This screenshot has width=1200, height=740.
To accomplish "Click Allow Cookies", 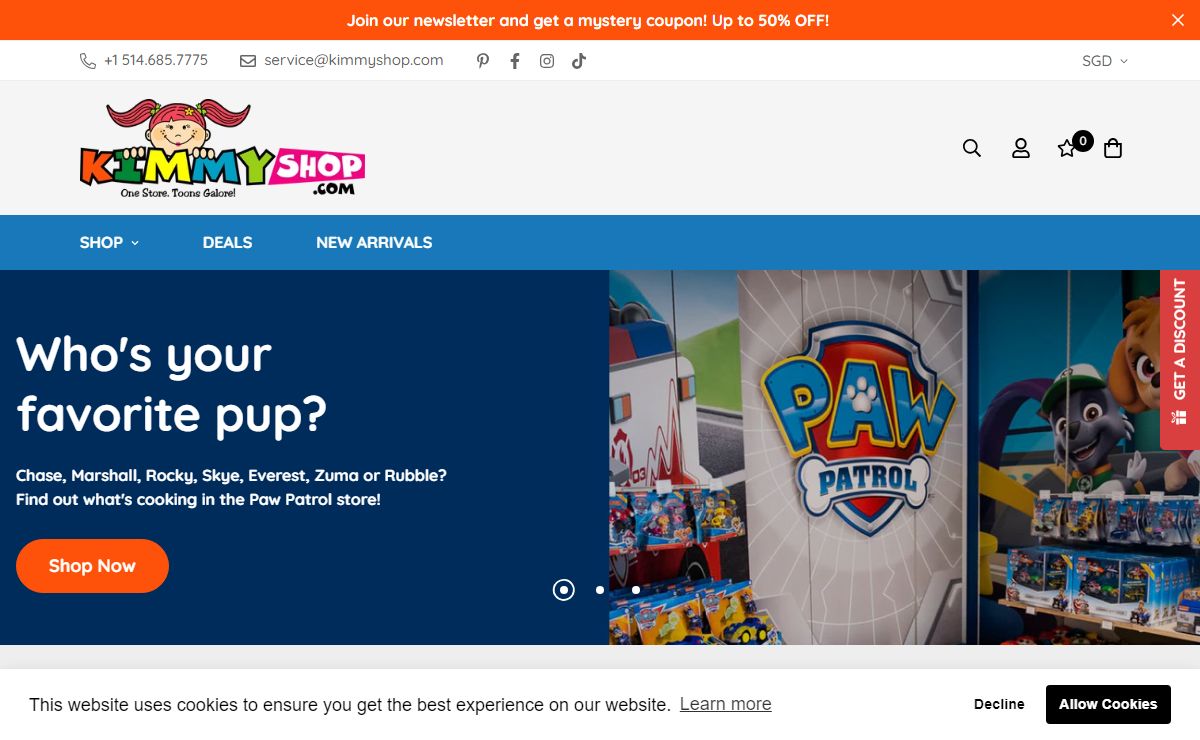I will [1108, 704].
